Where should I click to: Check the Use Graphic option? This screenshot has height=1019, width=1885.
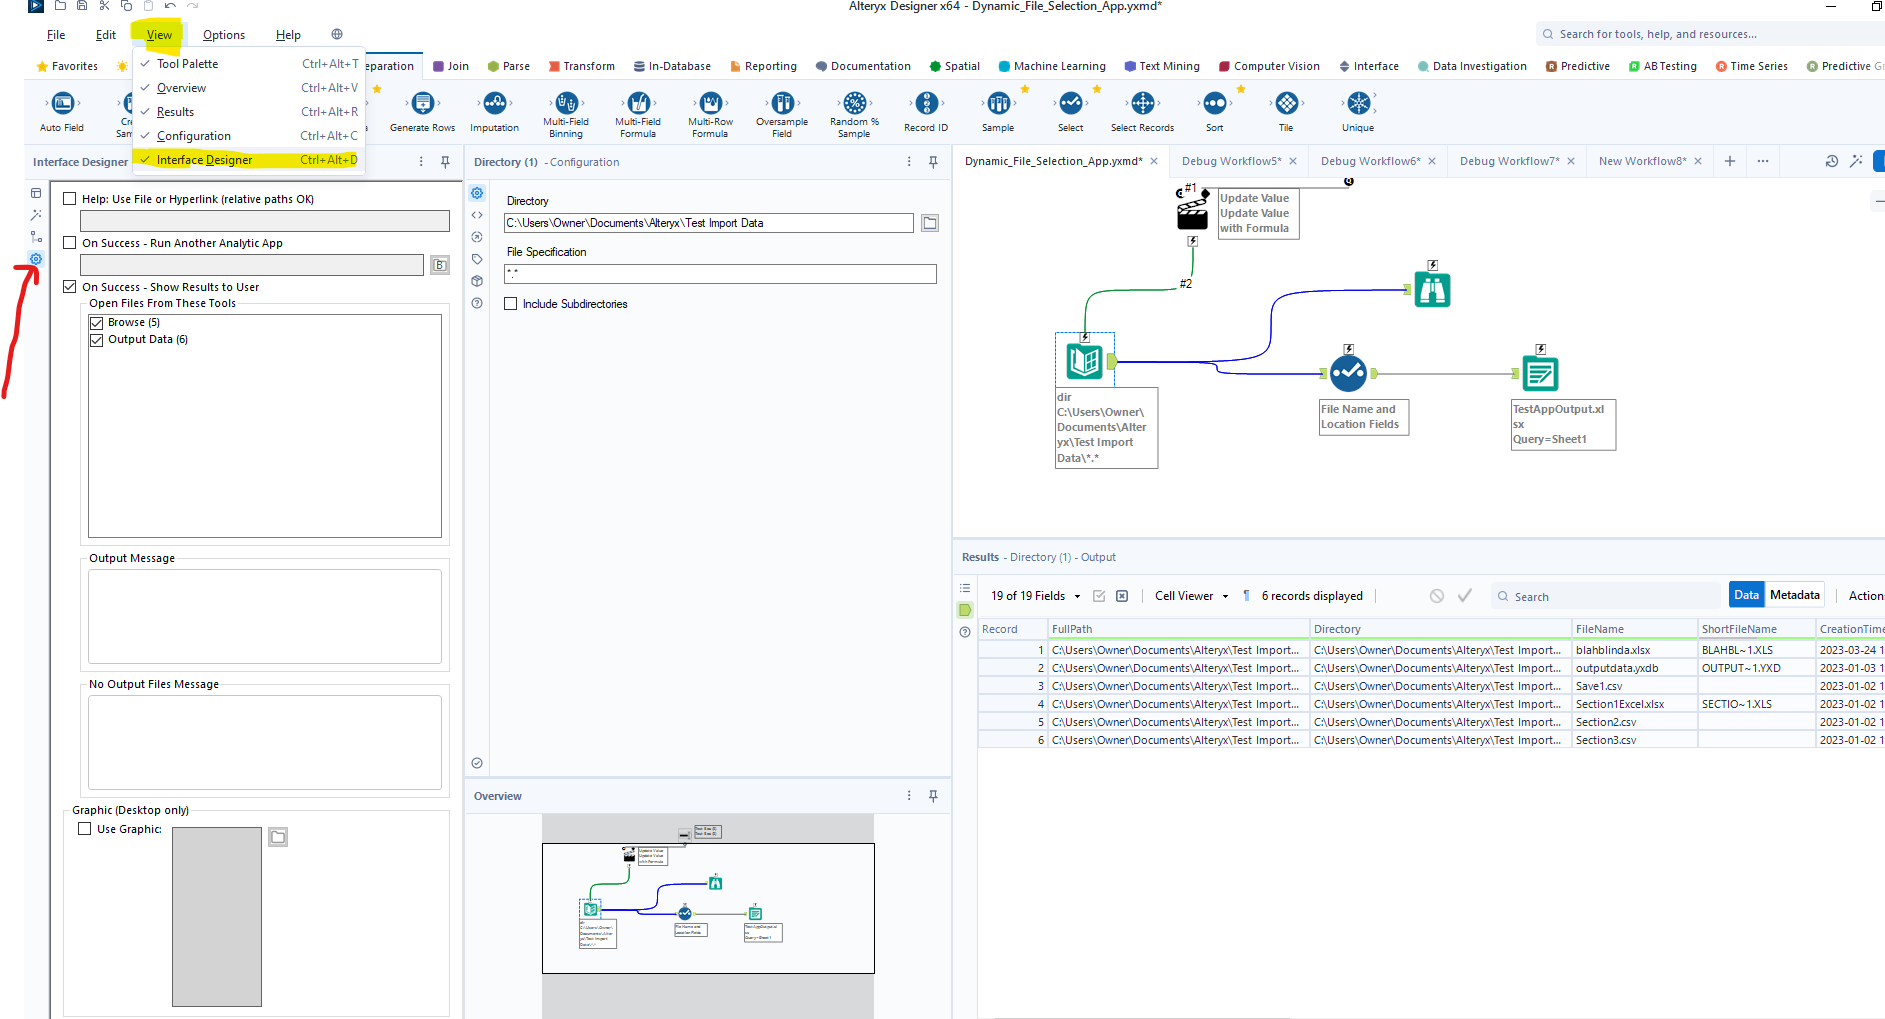pyautogui.click(x=84, y=828)
